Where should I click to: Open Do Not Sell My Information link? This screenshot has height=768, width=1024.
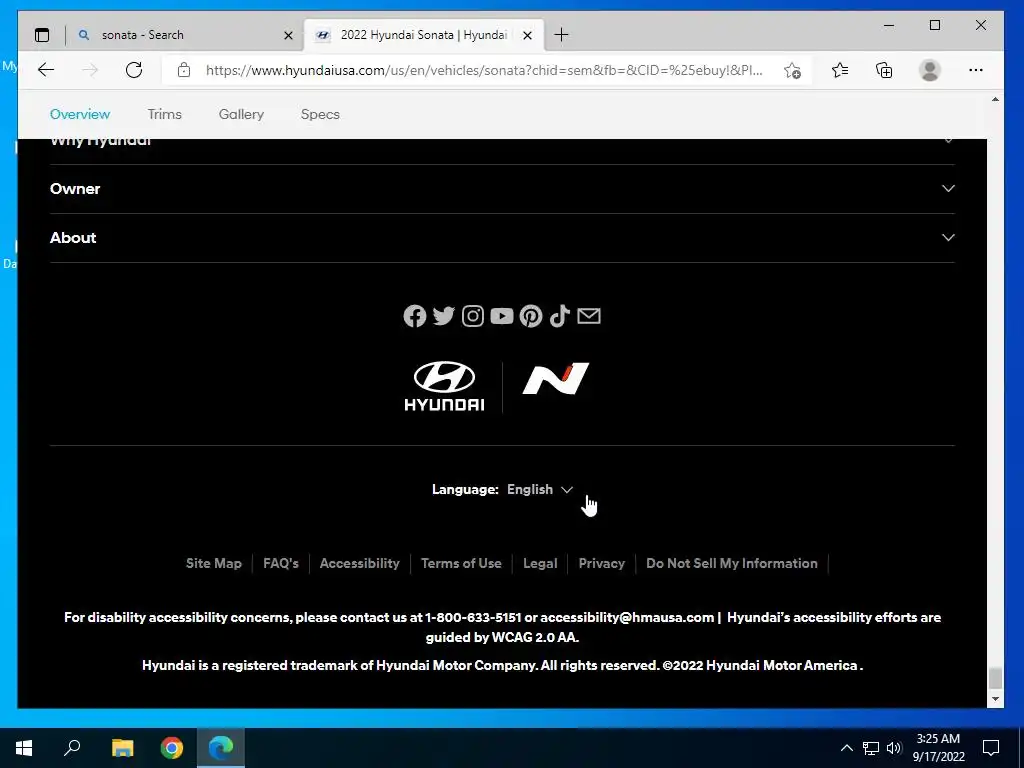(731, 564)
